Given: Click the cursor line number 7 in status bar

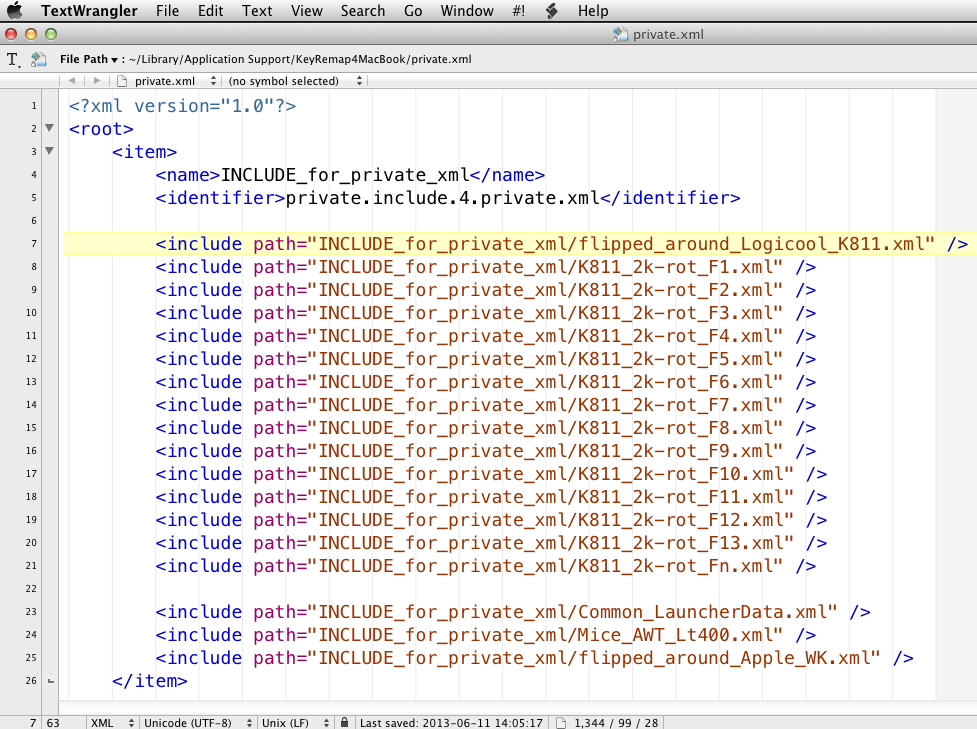Looking at the screenshot, I should pyautogui.click(x=33, y=723).
